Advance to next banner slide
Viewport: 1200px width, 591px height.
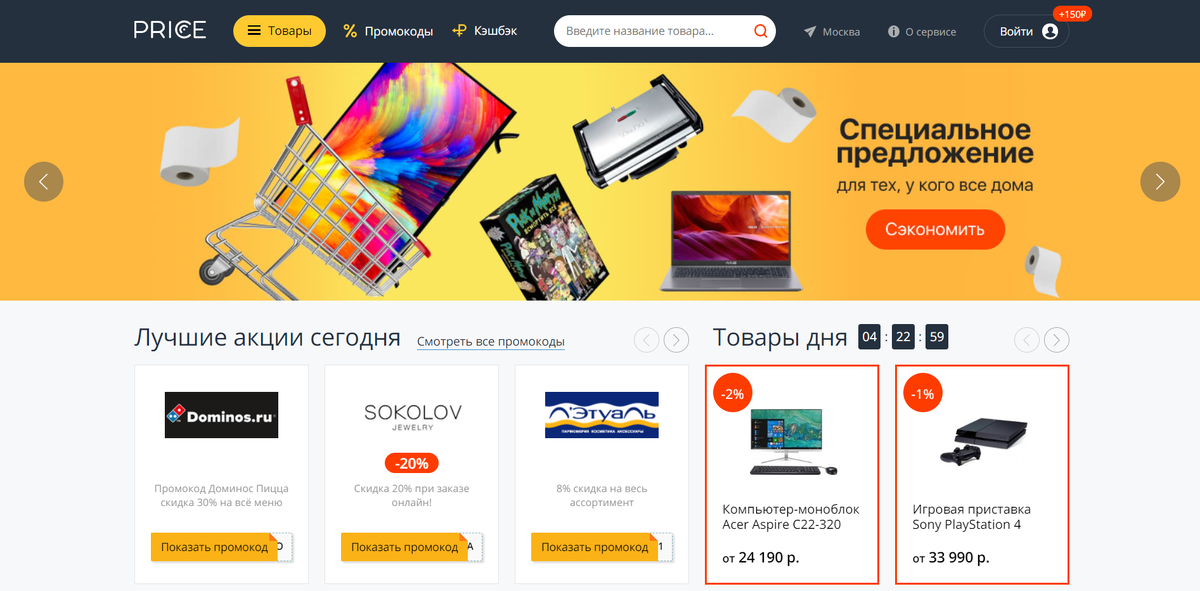(x=1160, y=181)
